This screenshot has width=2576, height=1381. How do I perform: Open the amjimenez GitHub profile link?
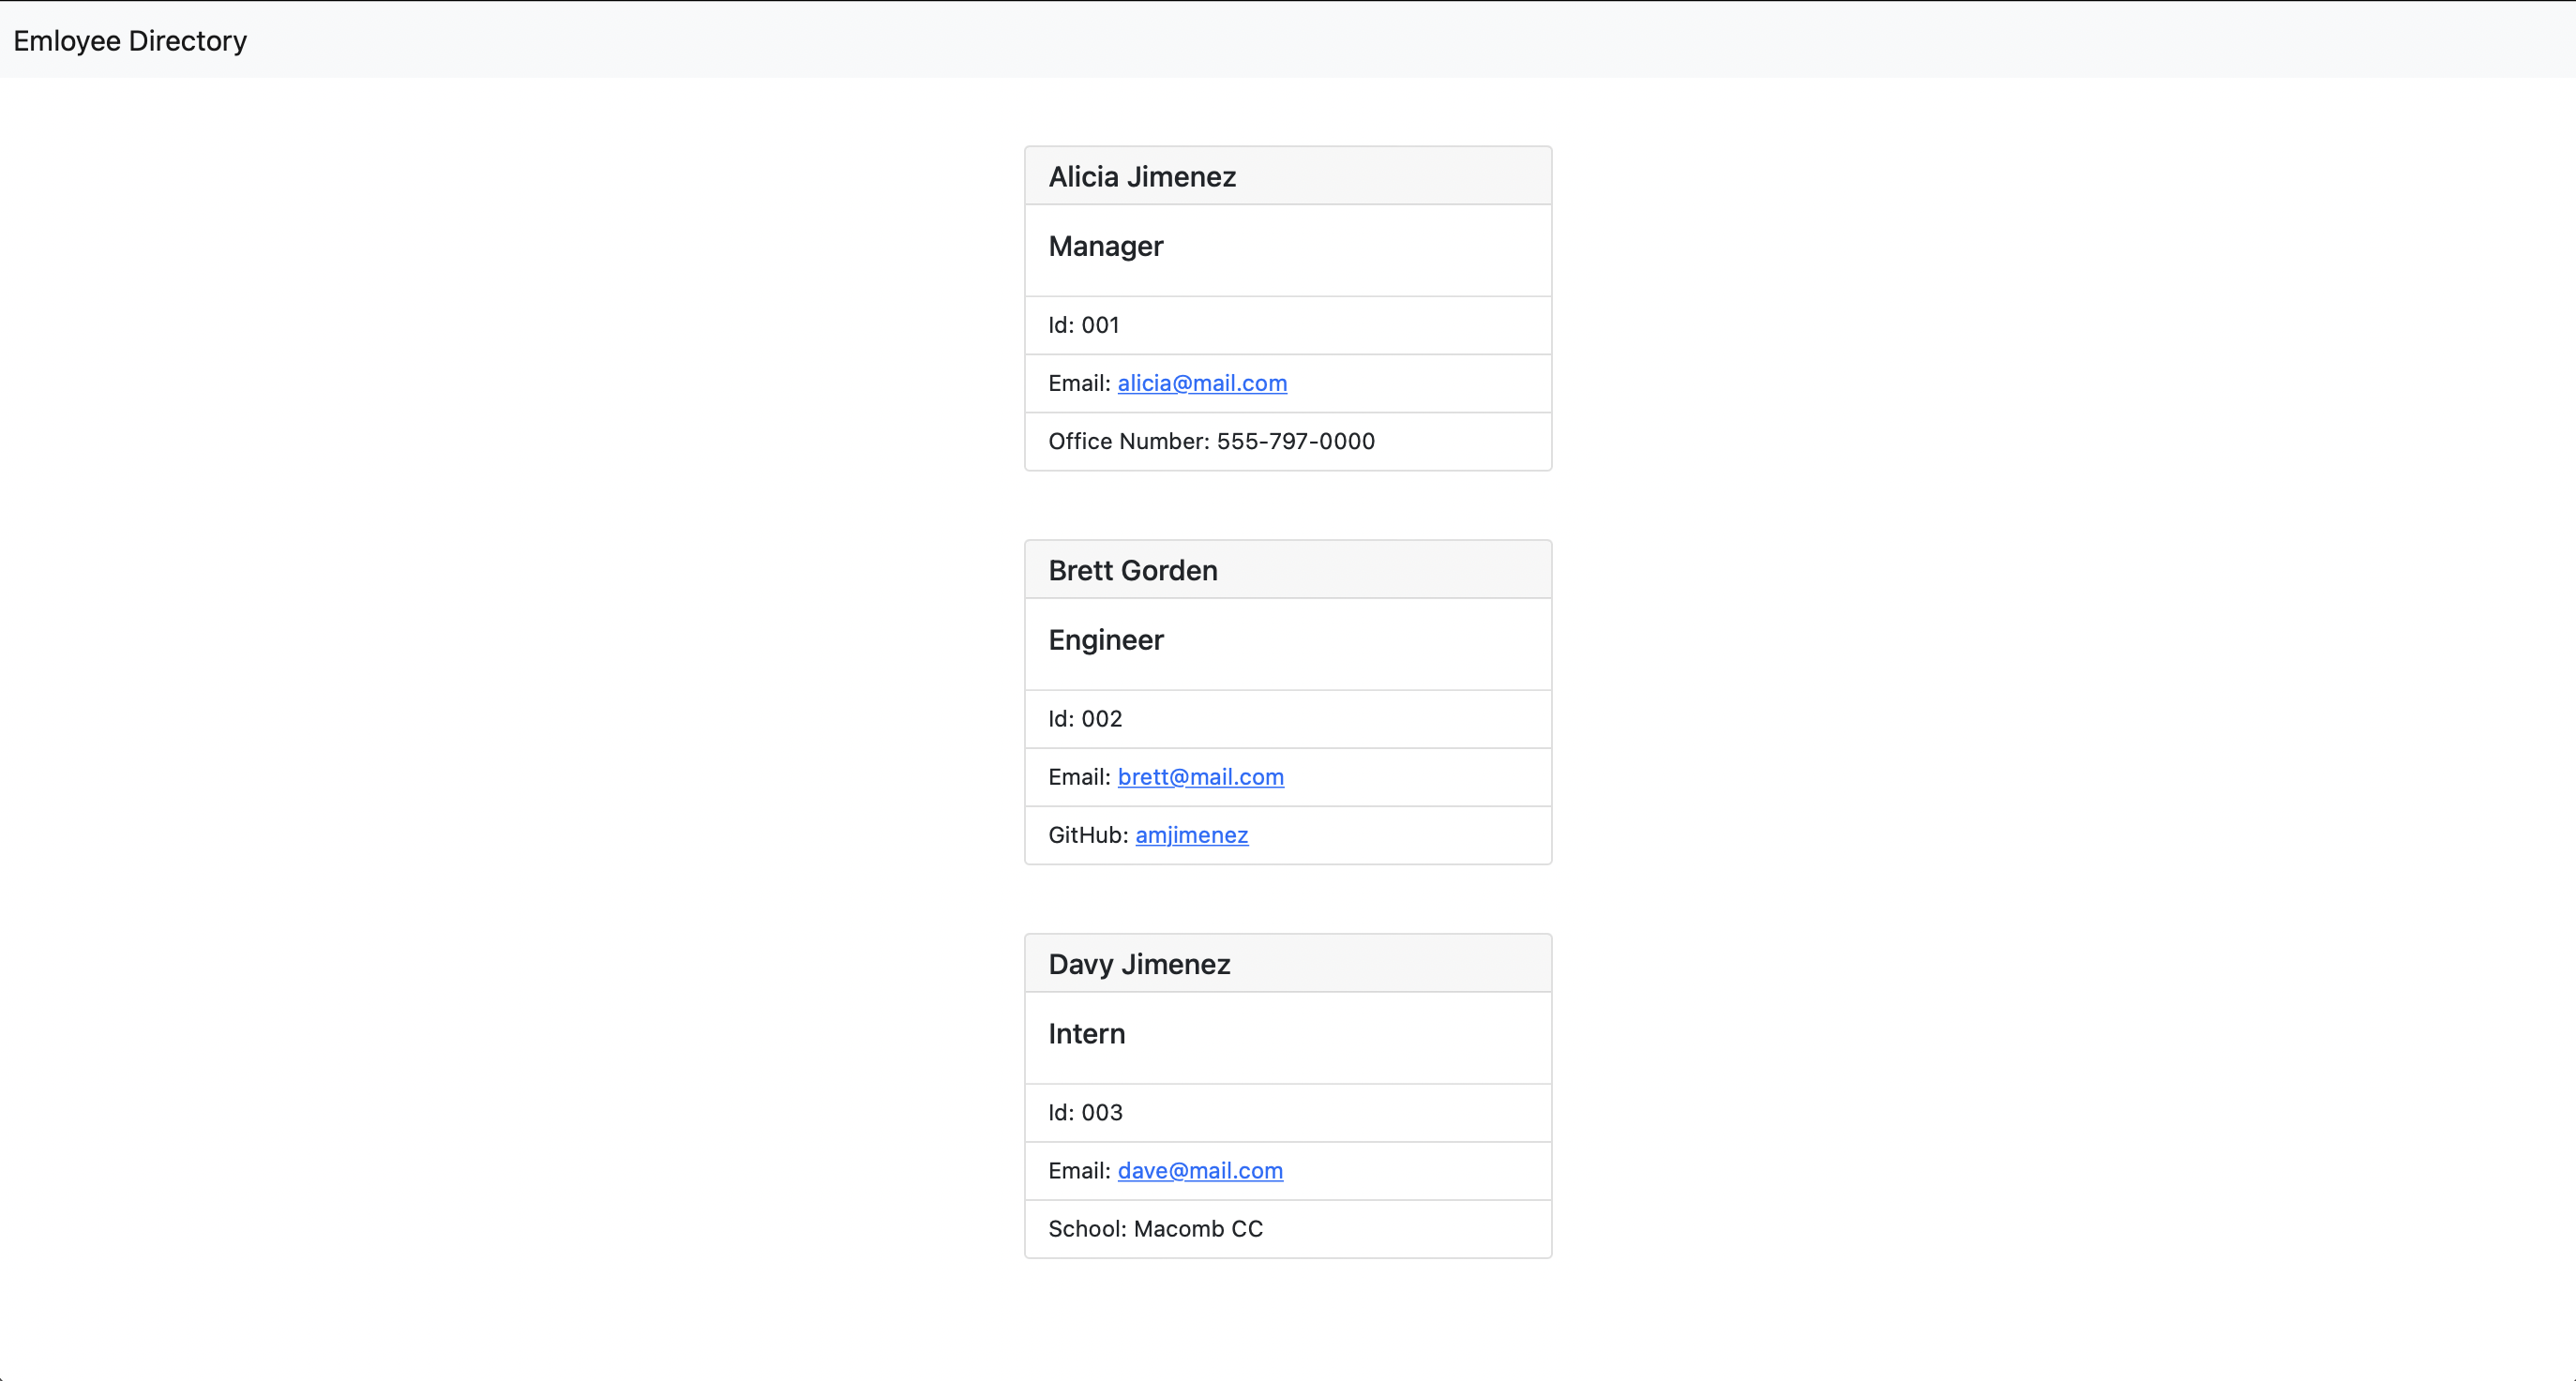tap(1191, 835)
